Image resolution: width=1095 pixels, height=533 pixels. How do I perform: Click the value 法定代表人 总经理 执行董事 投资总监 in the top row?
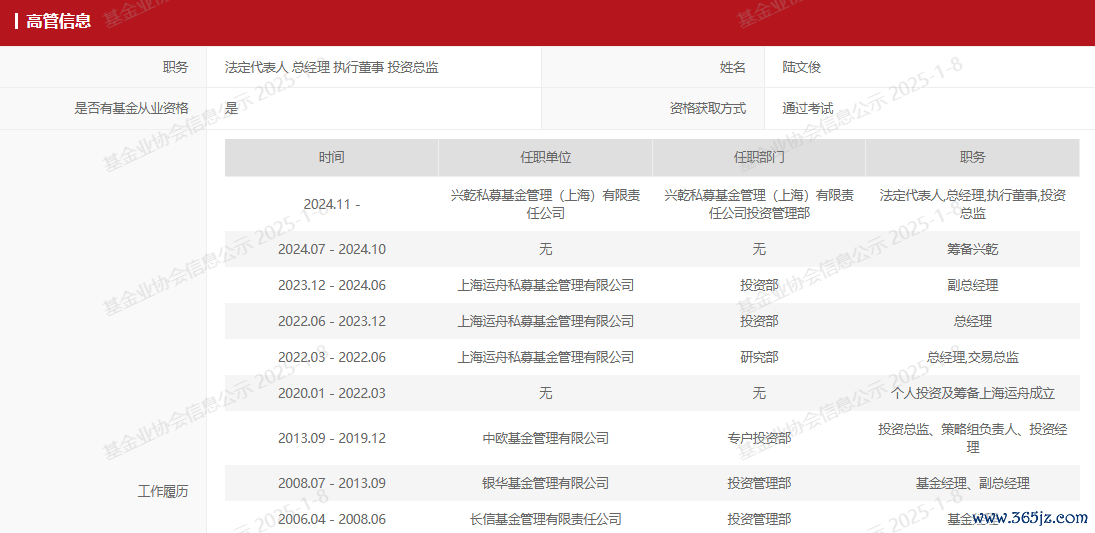[332, 67]
